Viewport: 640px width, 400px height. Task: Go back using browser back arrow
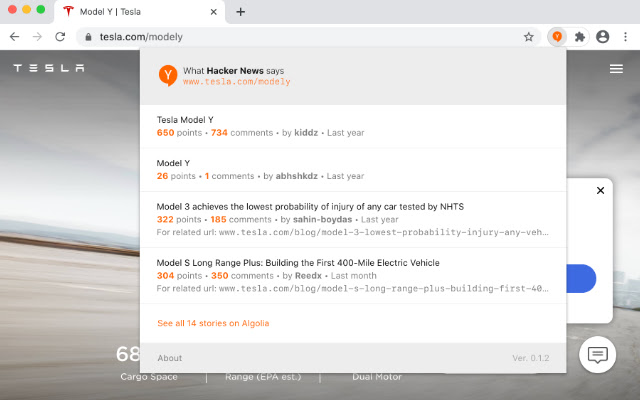pos(15,37)
